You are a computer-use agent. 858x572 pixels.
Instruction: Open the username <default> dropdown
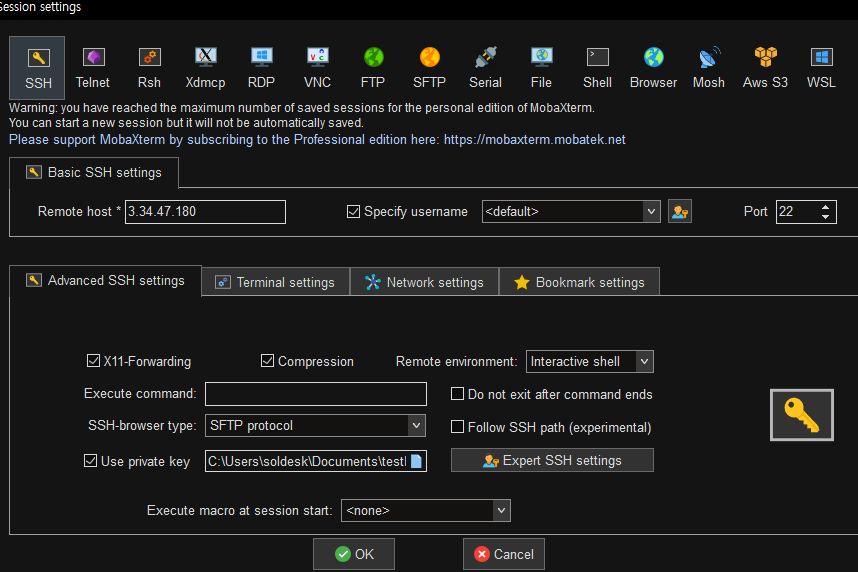click(651, 212)
